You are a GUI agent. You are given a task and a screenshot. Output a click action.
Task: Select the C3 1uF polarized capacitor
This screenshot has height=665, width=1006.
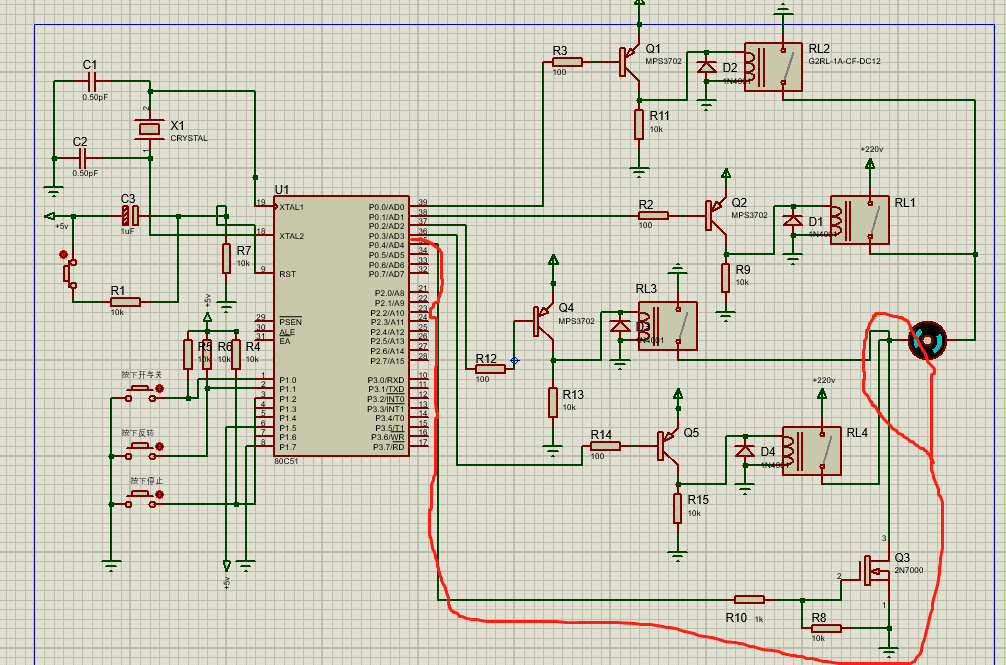(130, 215)
